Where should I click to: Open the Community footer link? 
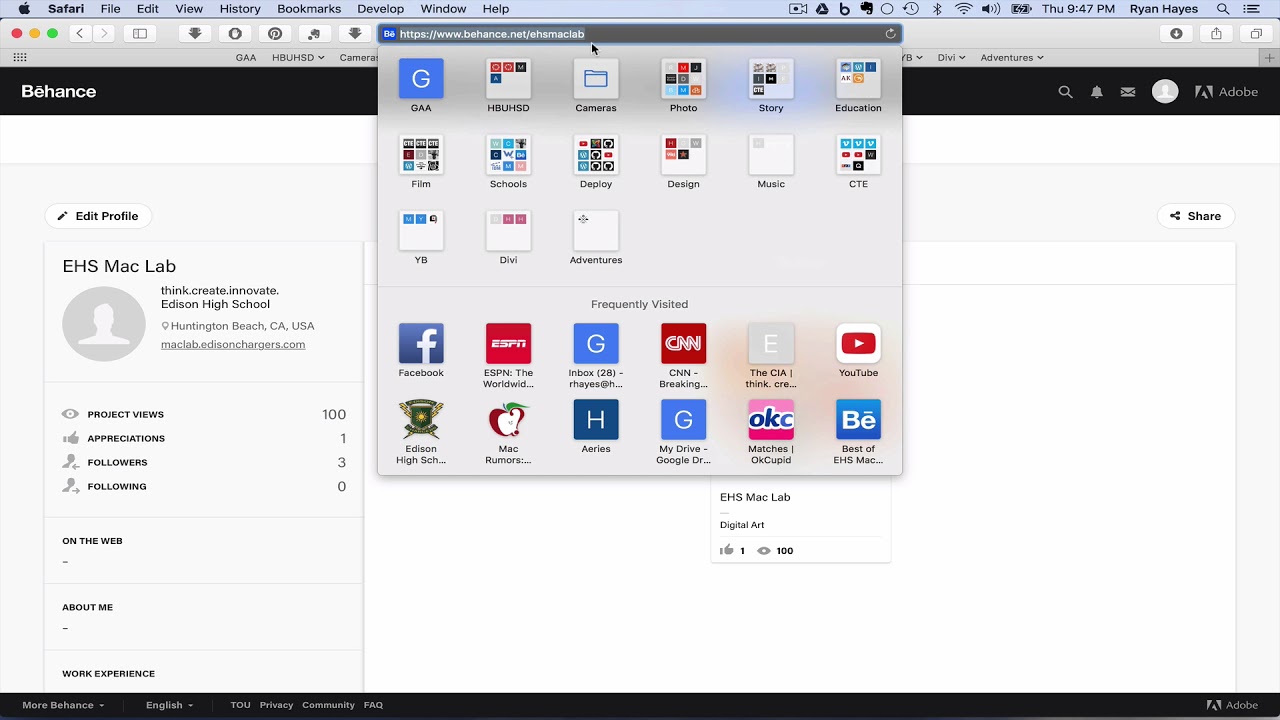(x=328, y=705)
